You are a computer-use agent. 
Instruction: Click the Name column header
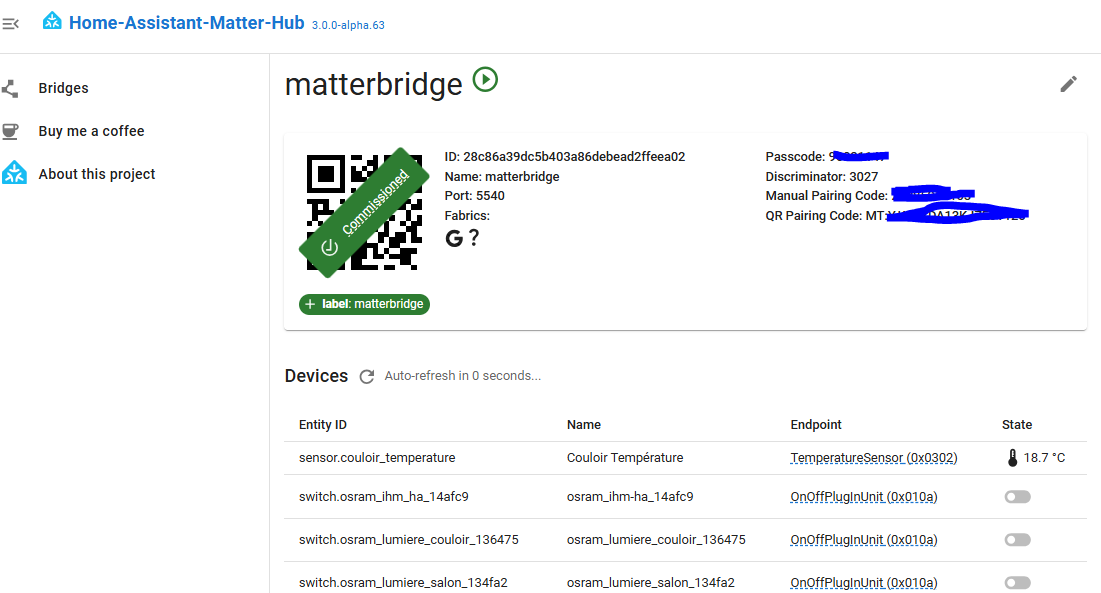(584, 425)
